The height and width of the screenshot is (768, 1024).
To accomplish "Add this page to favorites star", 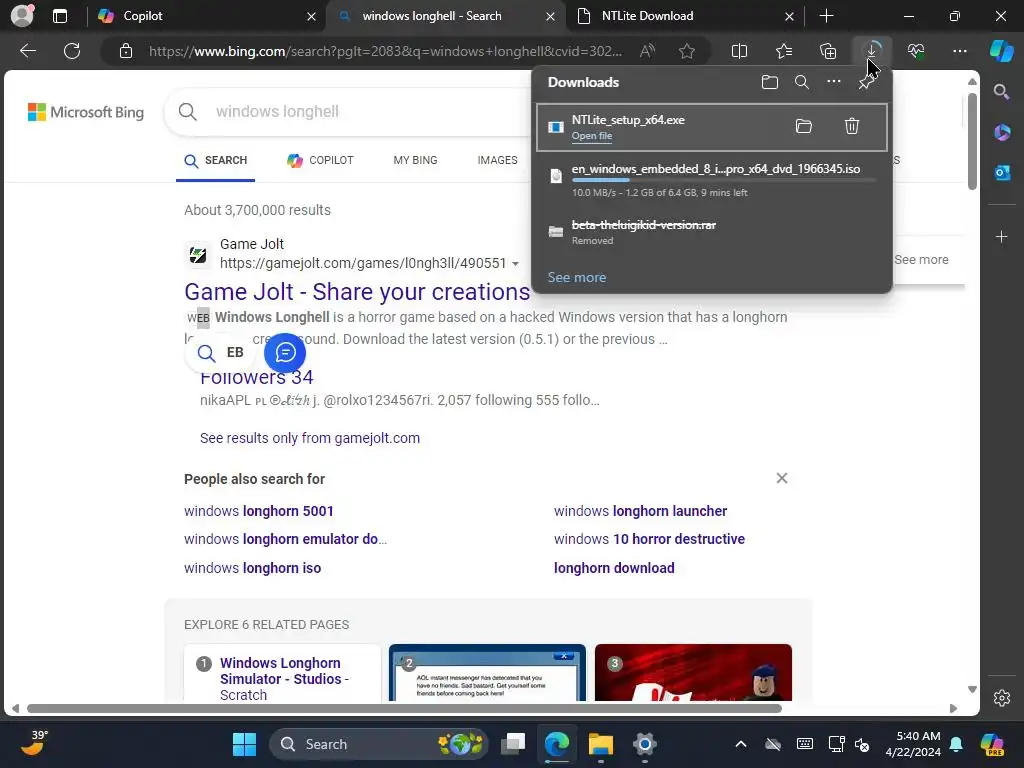I will 686,51.
